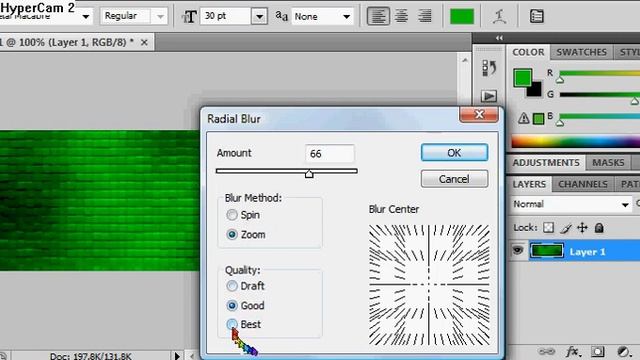Select Spin blur method
The image size is (640, 360).
pyautogui.click(x=232, y=215)
